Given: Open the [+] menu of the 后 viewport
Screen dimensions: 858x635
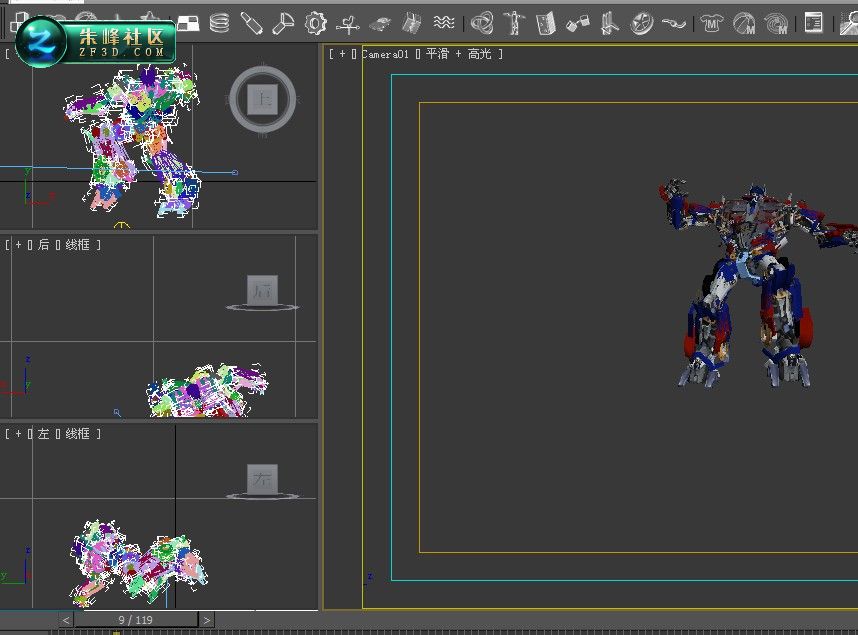Looking at the screenshot, I should pyautogui.click(x=19, y=245).
